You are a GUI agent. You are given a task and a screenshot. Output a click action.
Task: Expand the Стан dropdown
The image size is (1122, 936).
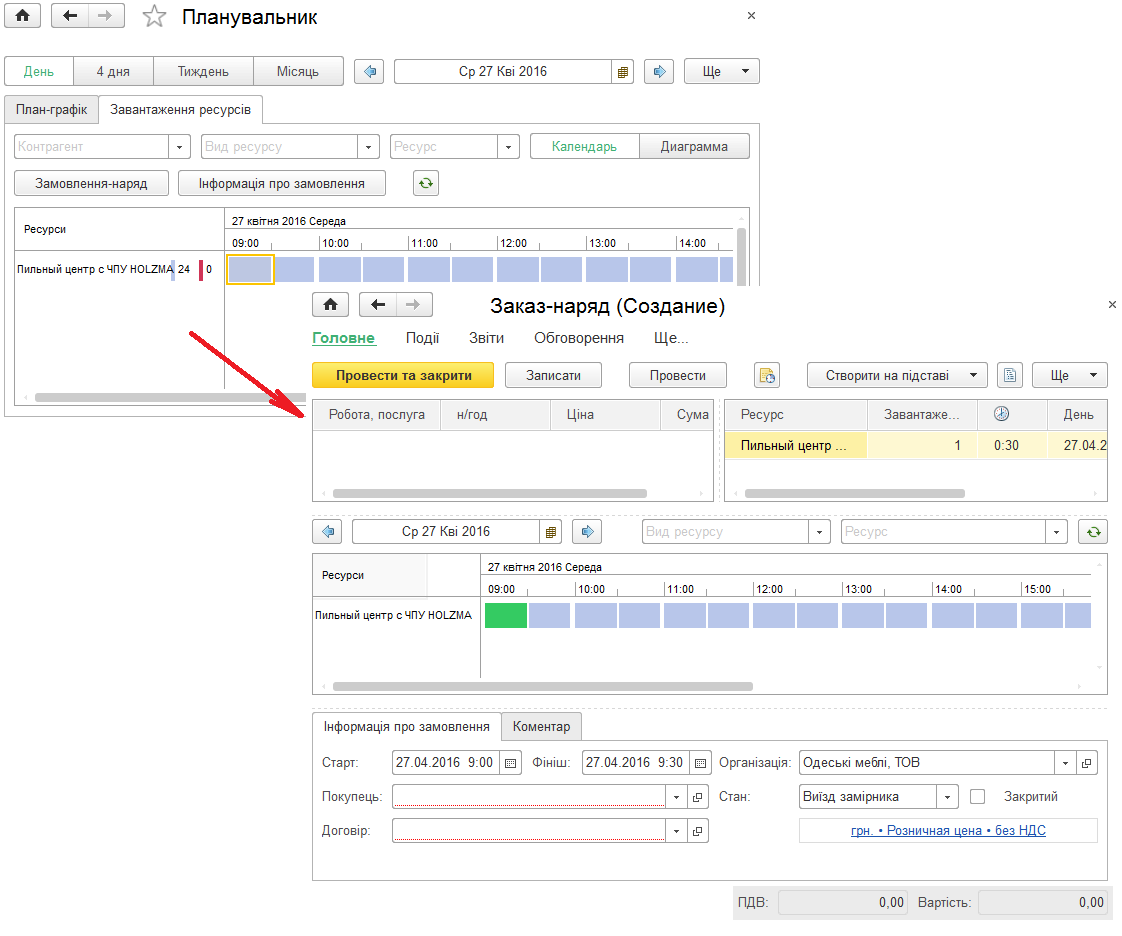[x=947, y=796]
